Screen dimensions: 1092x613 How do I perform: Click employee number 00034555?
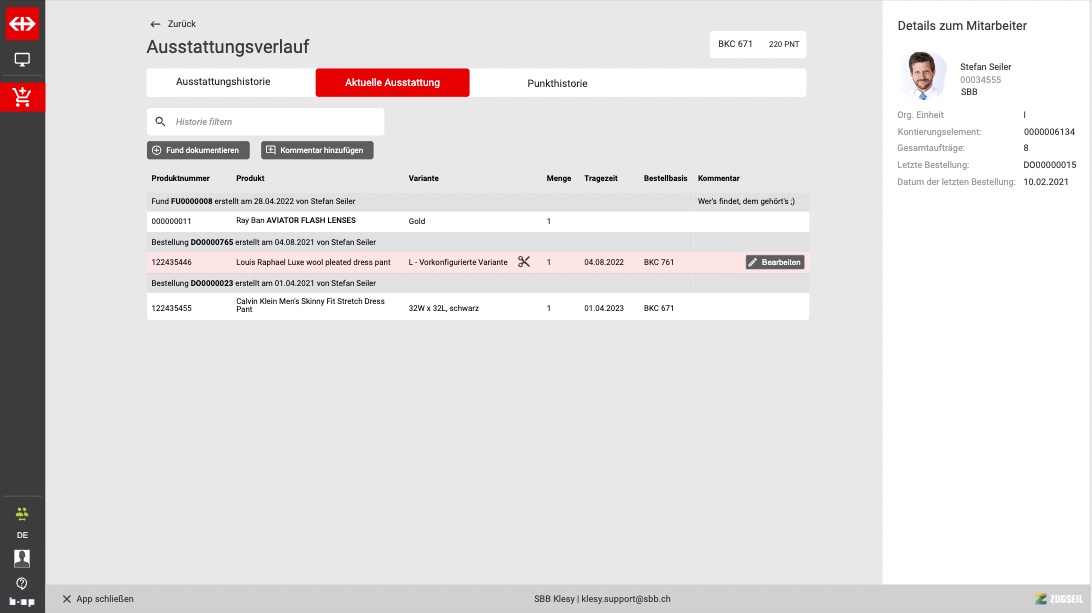coord(981,80)
